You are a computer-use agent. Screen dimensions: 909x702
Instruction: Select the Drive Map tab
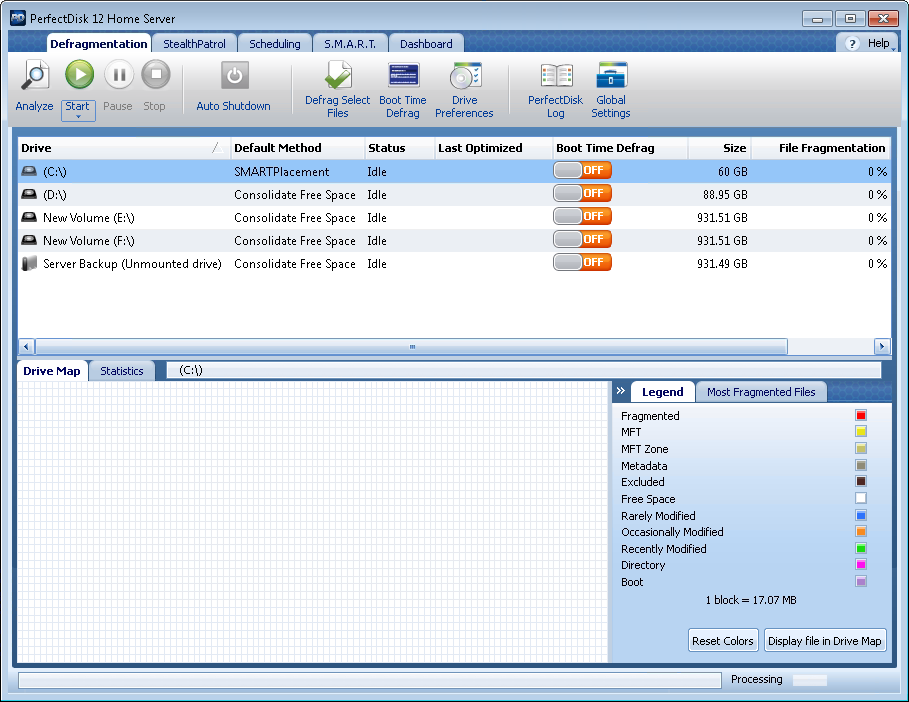coord(52,371)
